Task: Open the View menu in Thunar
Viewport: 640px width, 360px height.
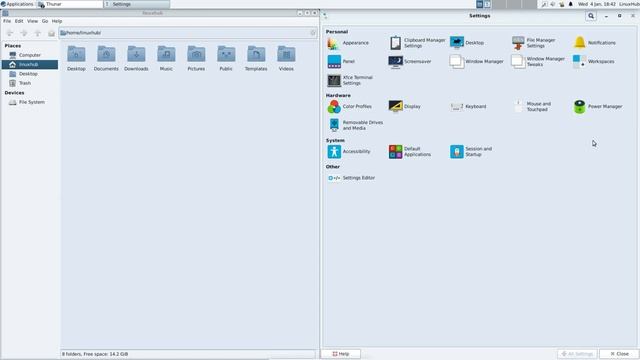Action: (x=32, y=21)
